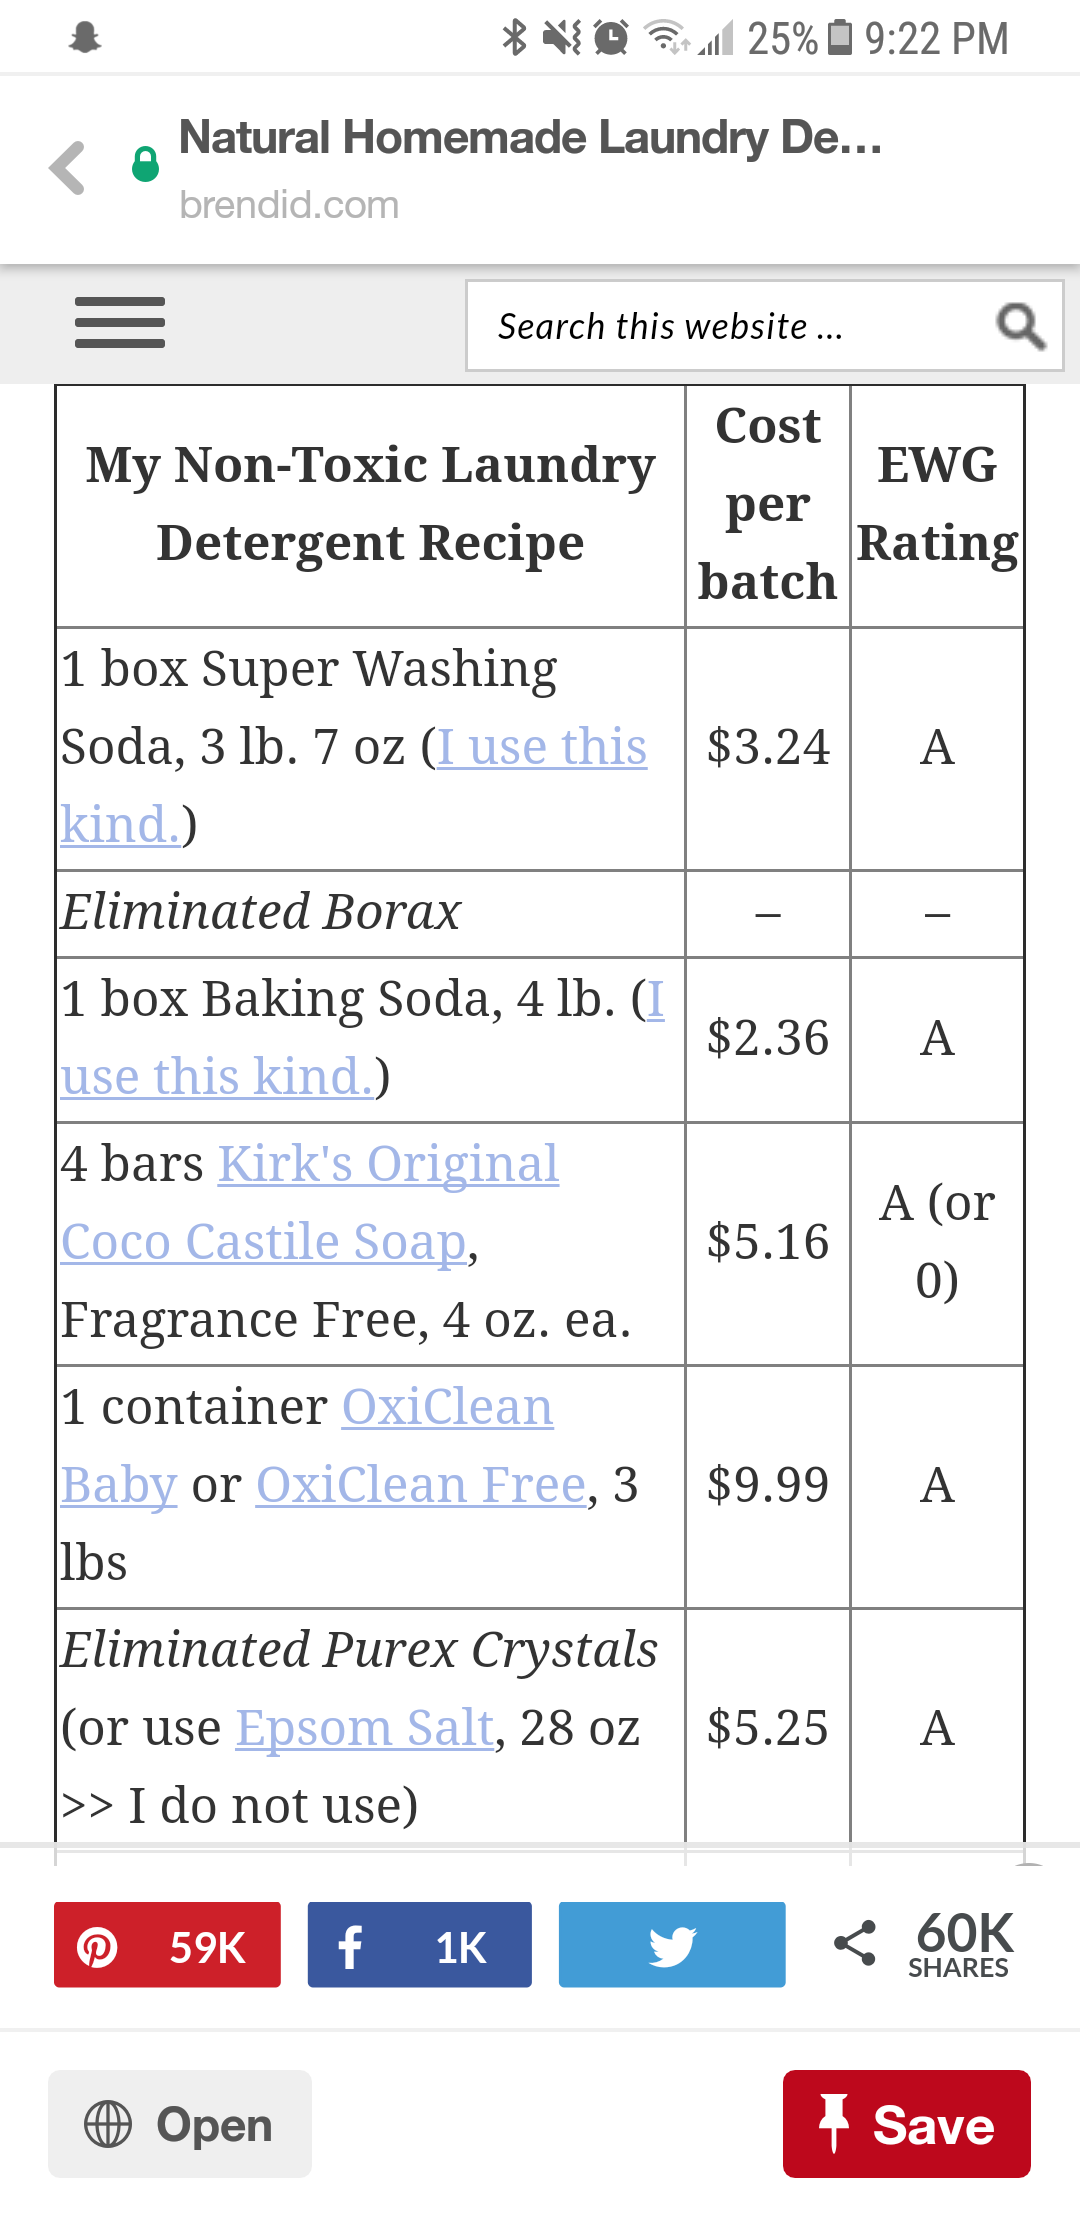Follow the OxiClean Free link
This screenshot has height=2220, width=1080.
point(421,1485)
